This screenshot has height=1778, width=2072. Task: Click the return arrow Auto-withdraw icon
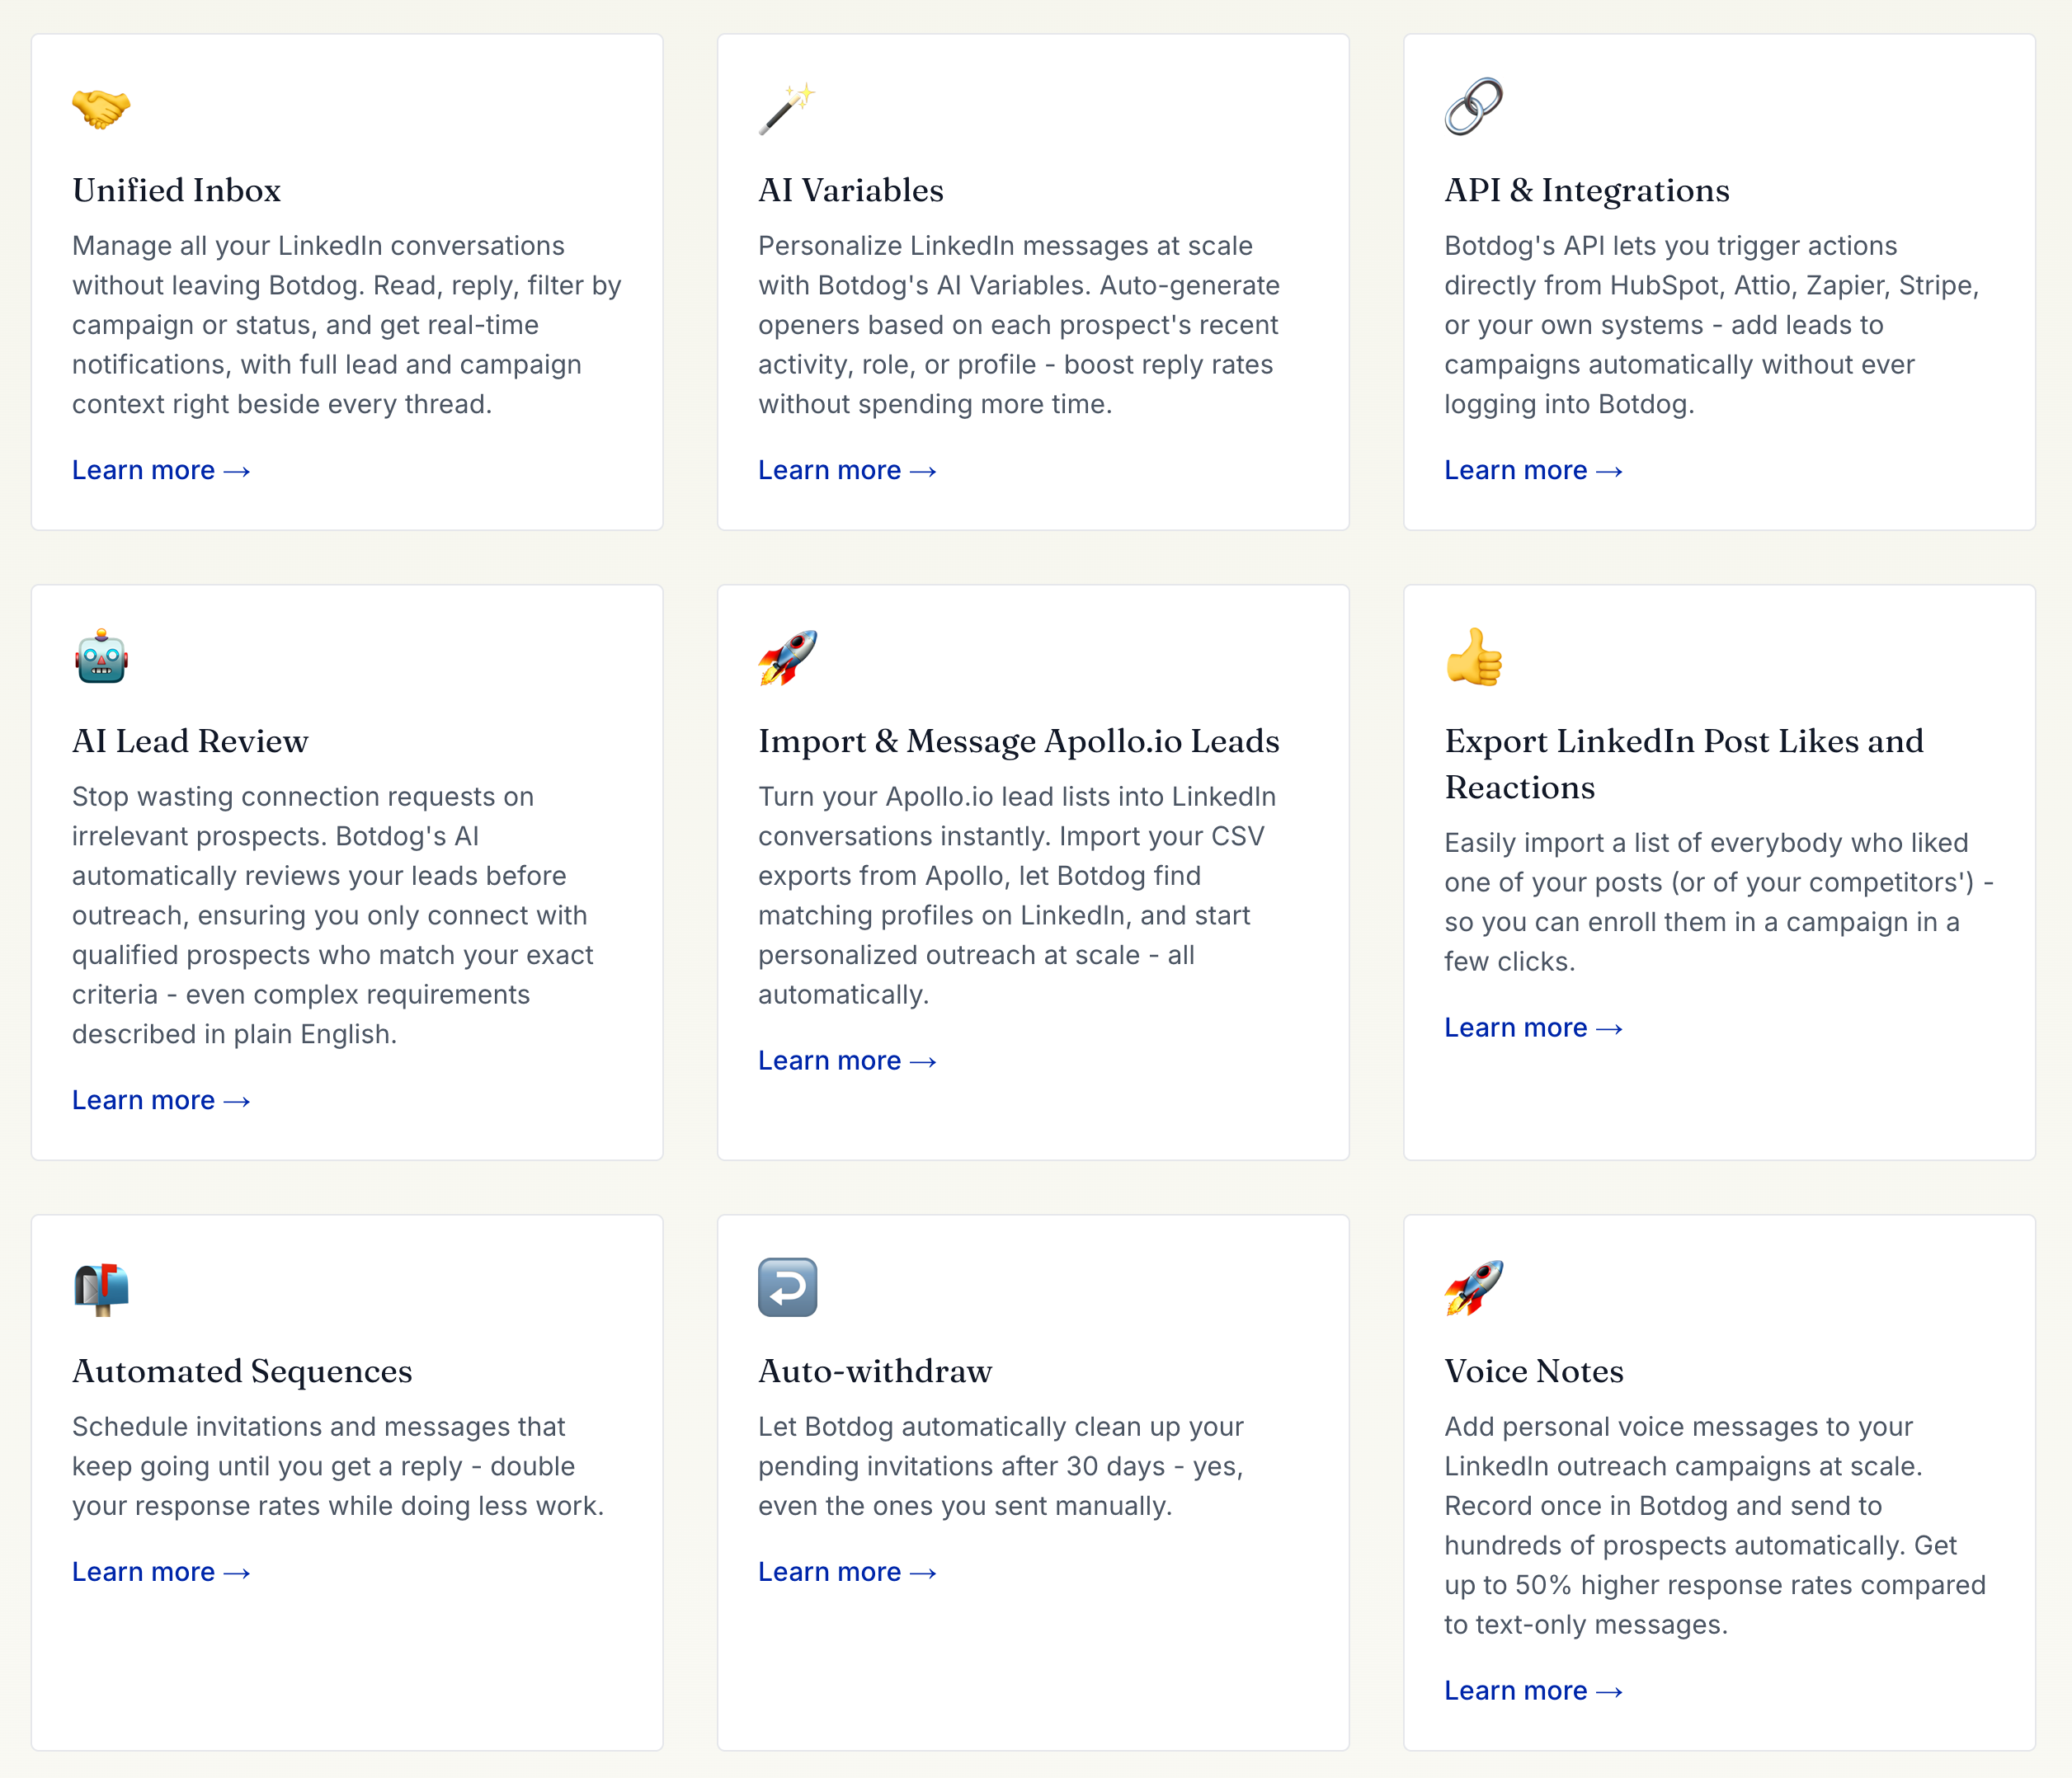click(x=787, y=1287)
